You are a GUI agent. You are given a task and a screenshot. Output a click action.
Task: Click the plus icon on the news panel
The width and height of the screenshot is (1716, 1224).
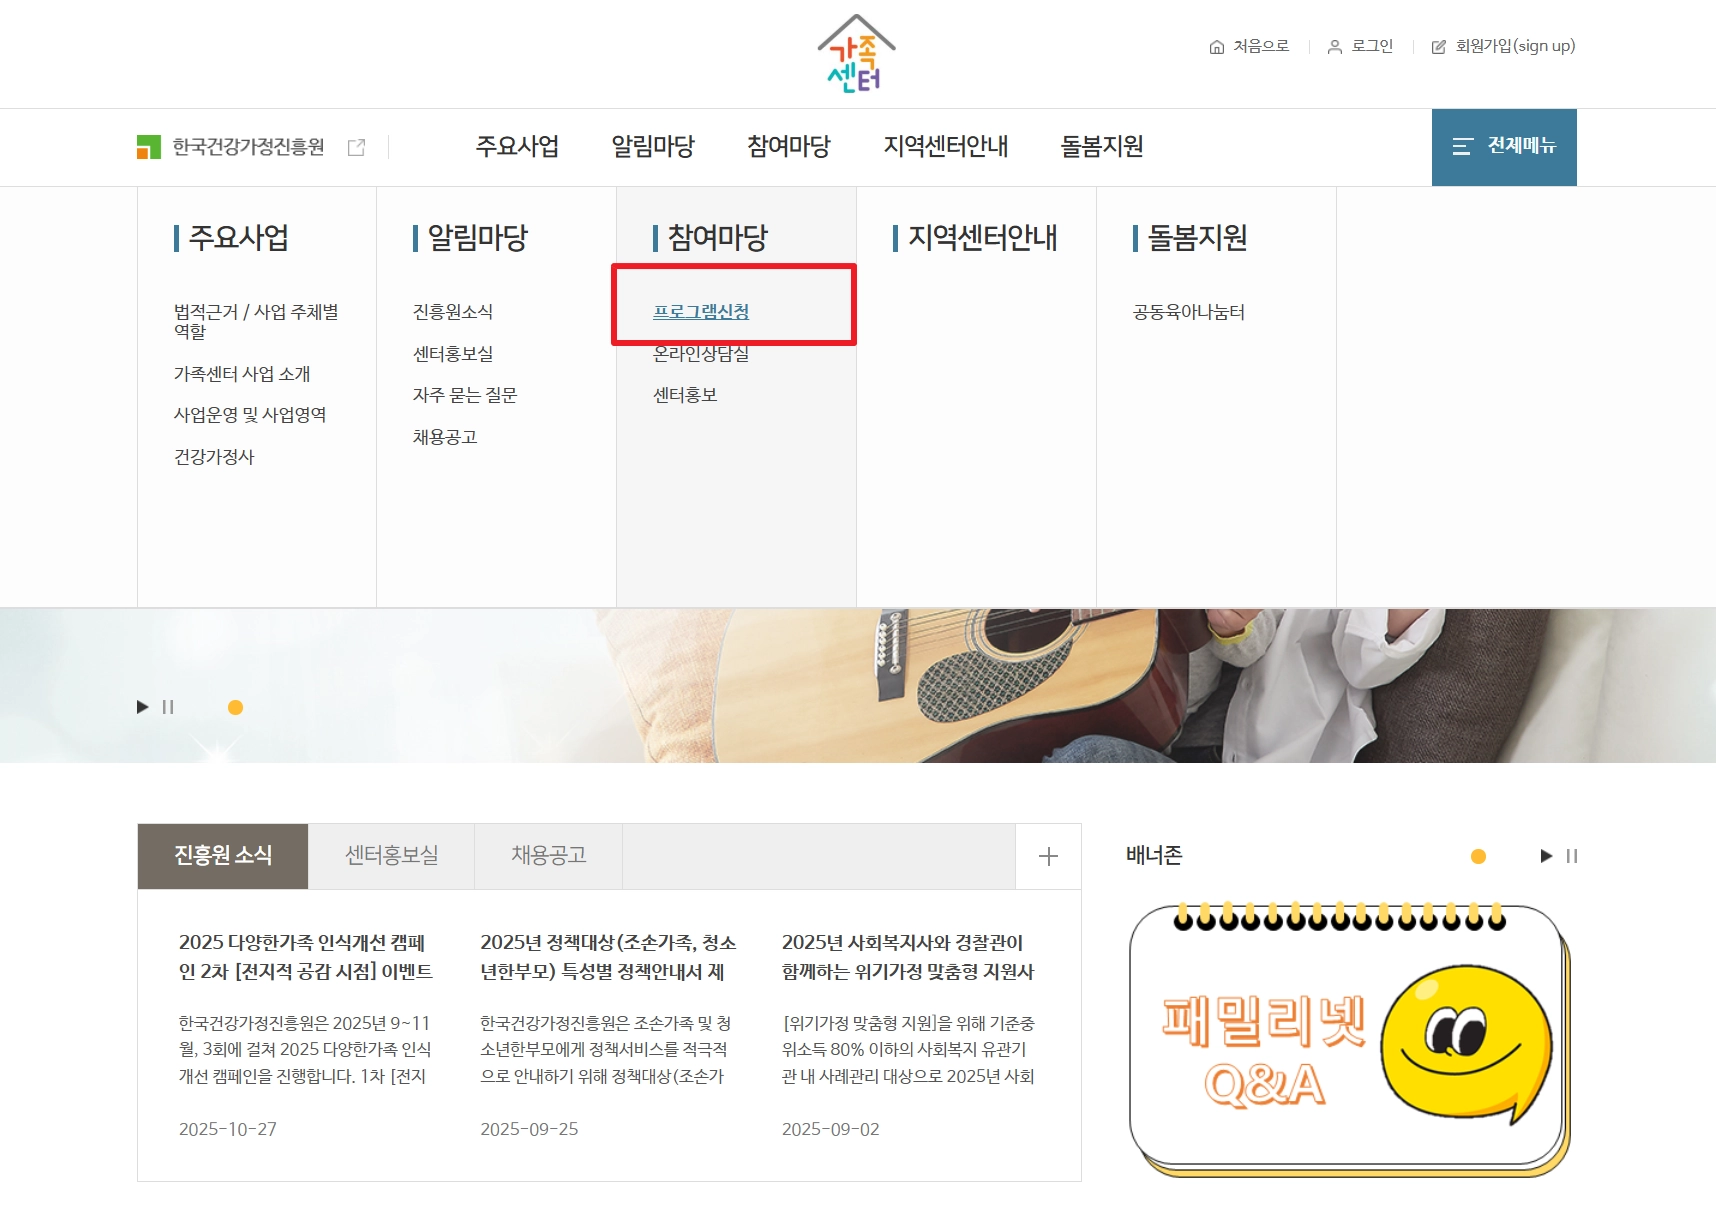point(1049,856)
